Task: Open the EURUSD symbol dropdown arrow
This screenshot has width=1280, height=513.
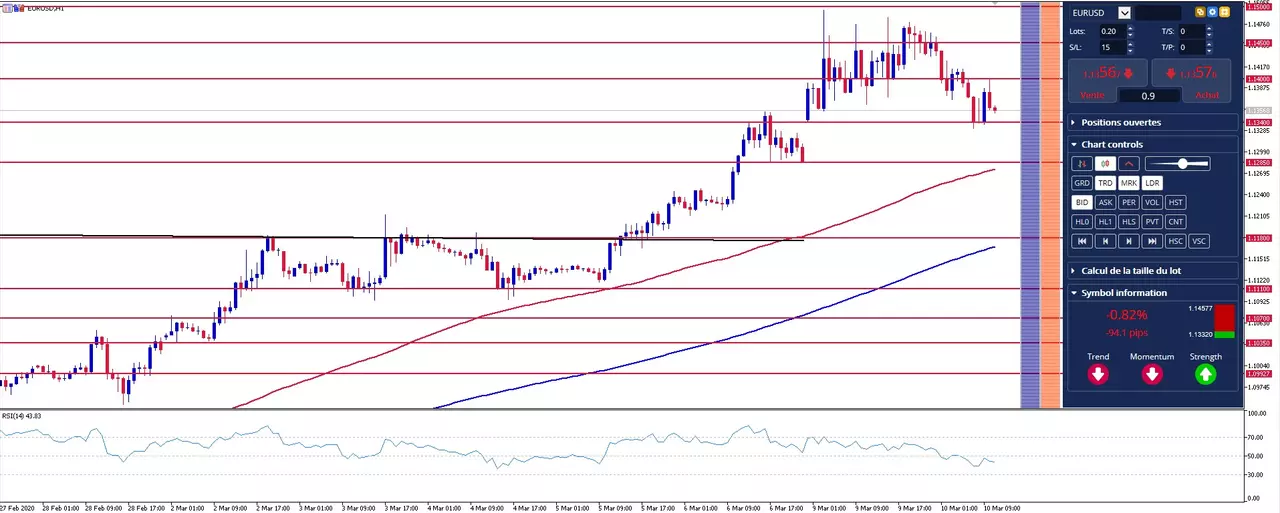Action: tap(1124, 12)
